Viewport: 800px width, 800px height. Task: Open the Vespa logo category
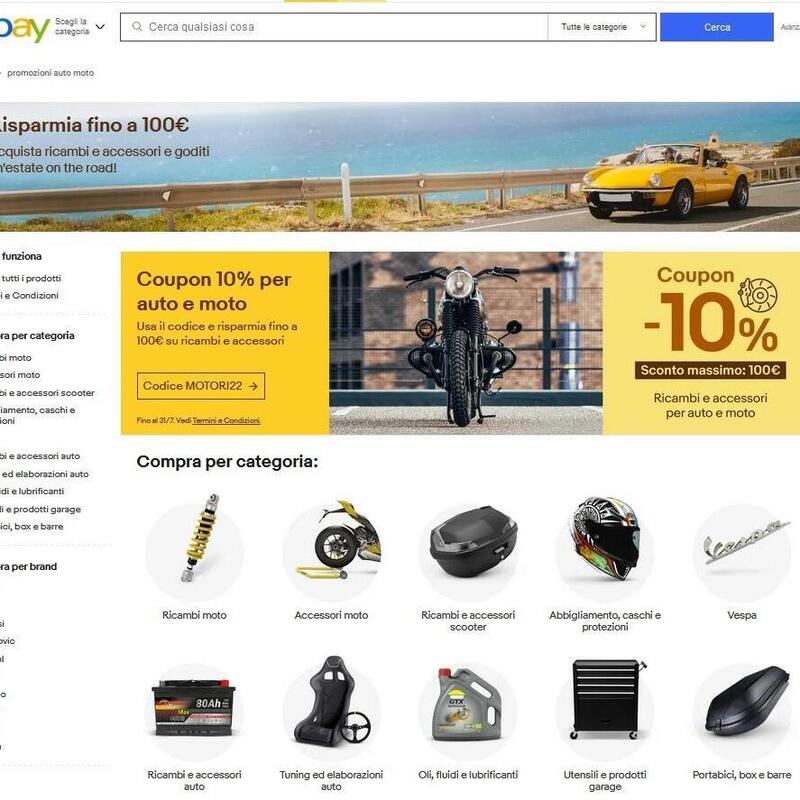[742, 553]
